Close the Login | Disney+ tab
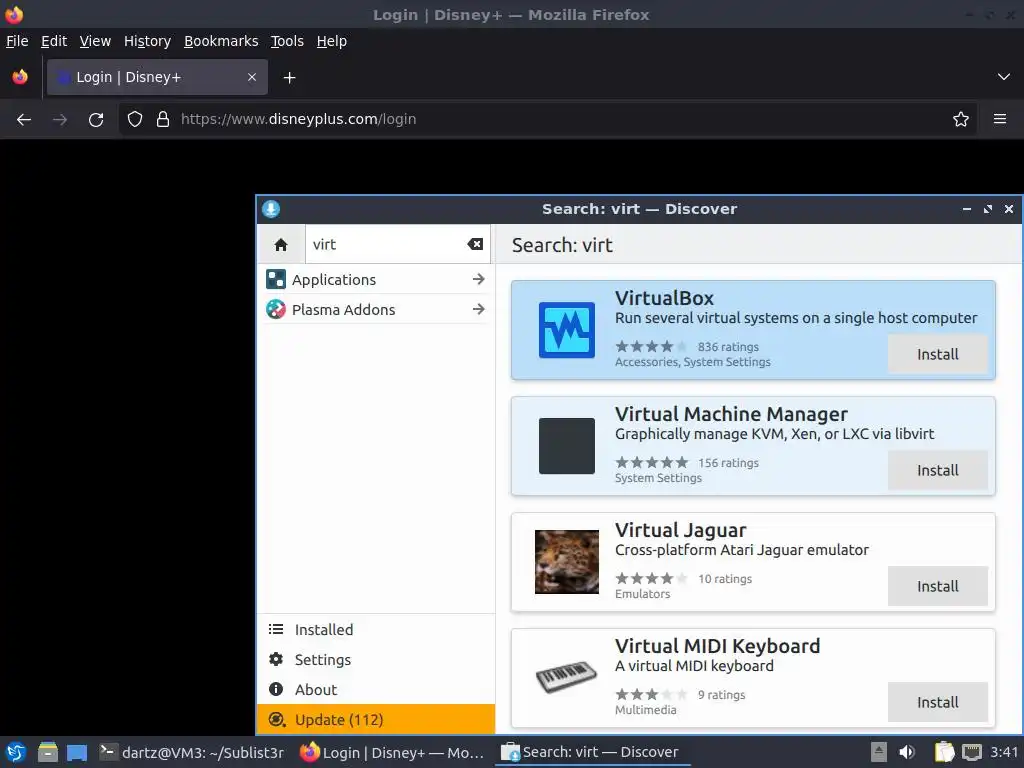The height and width of the screenshot is (768, 1024). point(251,77)
